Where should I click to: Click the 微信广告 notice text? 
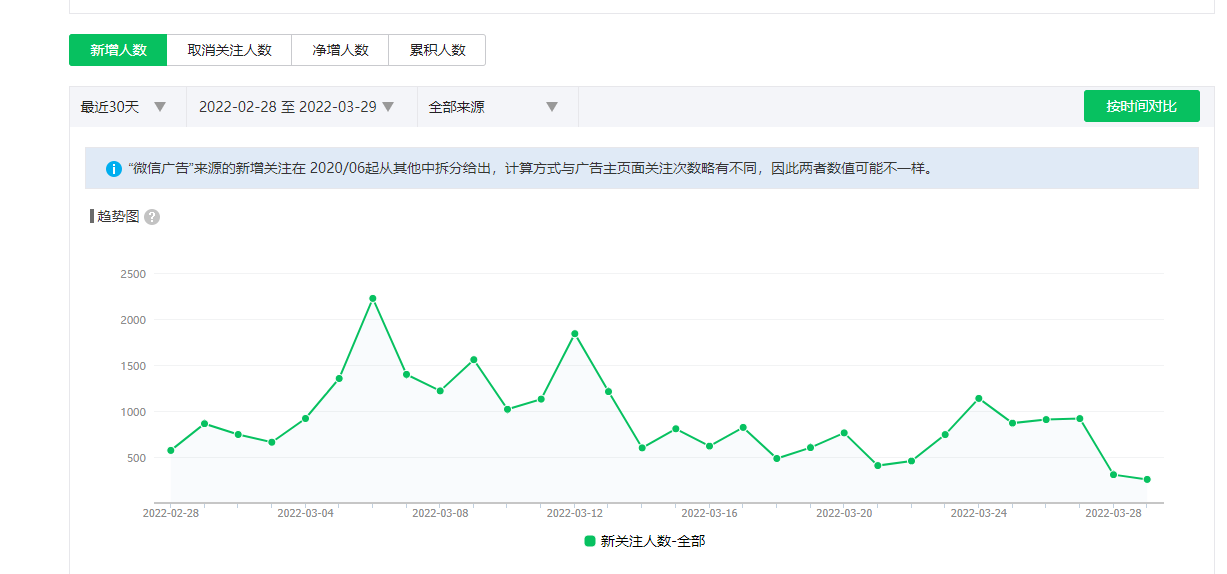pyautogui.click(x=530, y=168)
